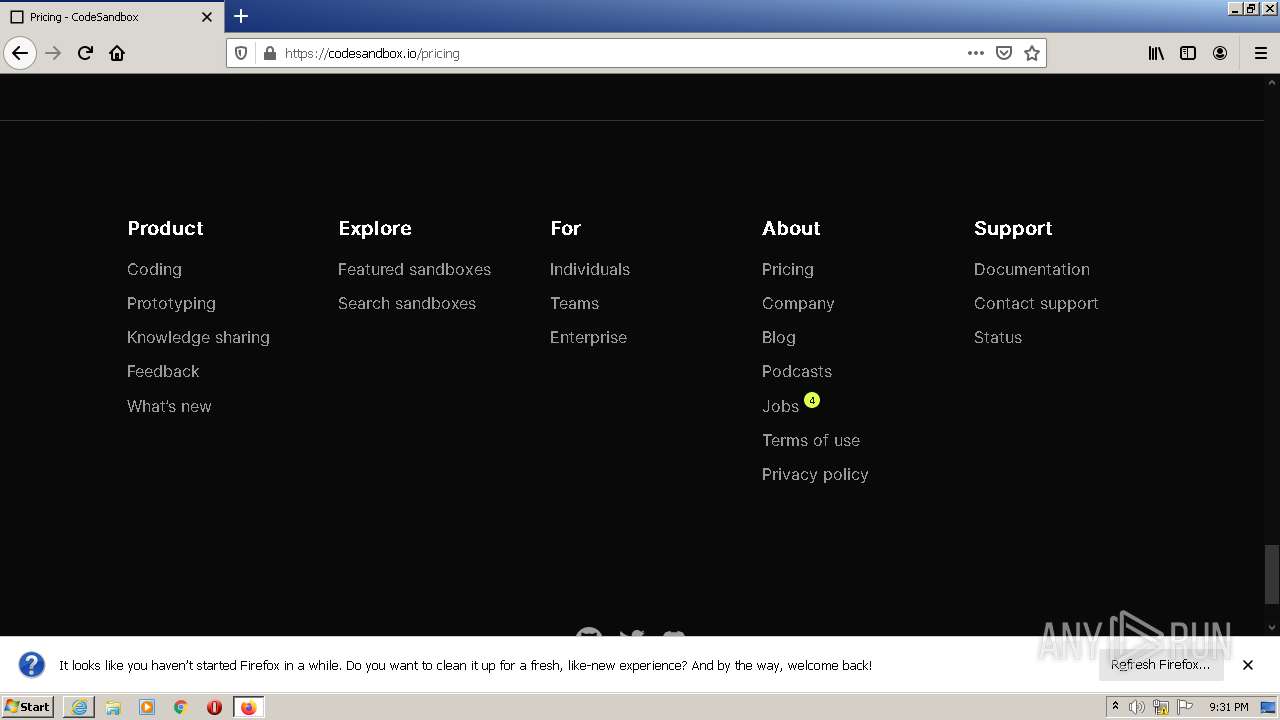Launch Internet Explorer from taskbar
Screen dimensions: 1280x720
tap(79, 707)
